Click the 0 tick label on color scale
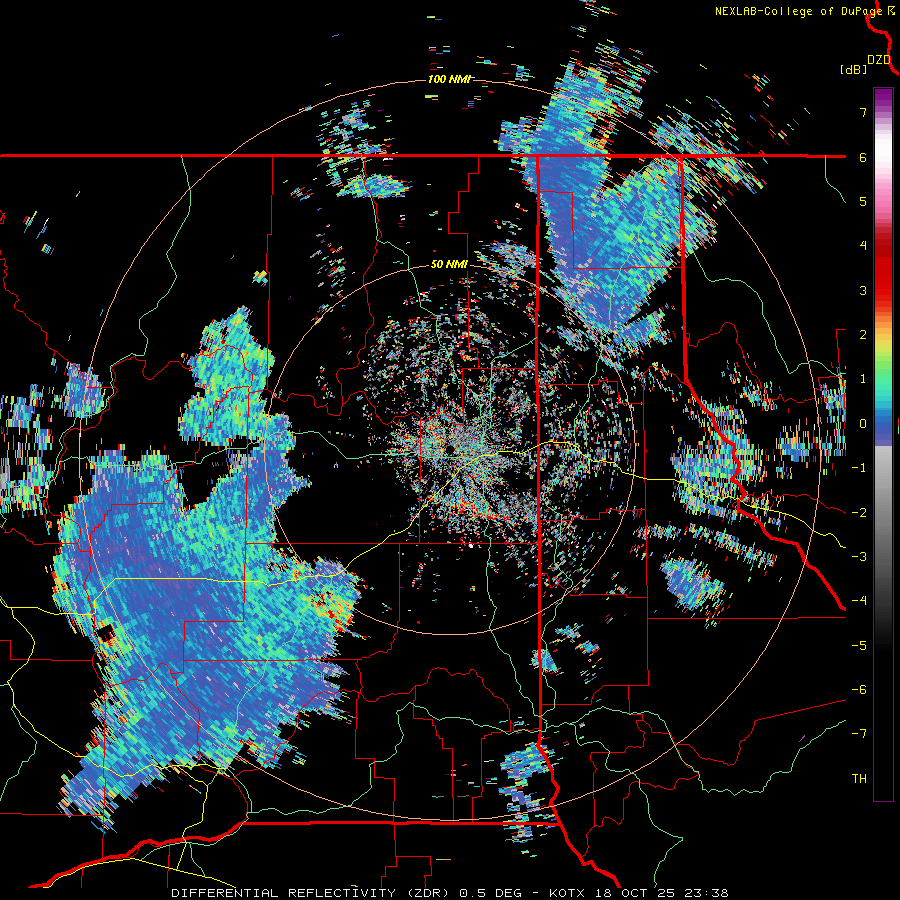The image size is (900, 900). (x=863, y=424)
